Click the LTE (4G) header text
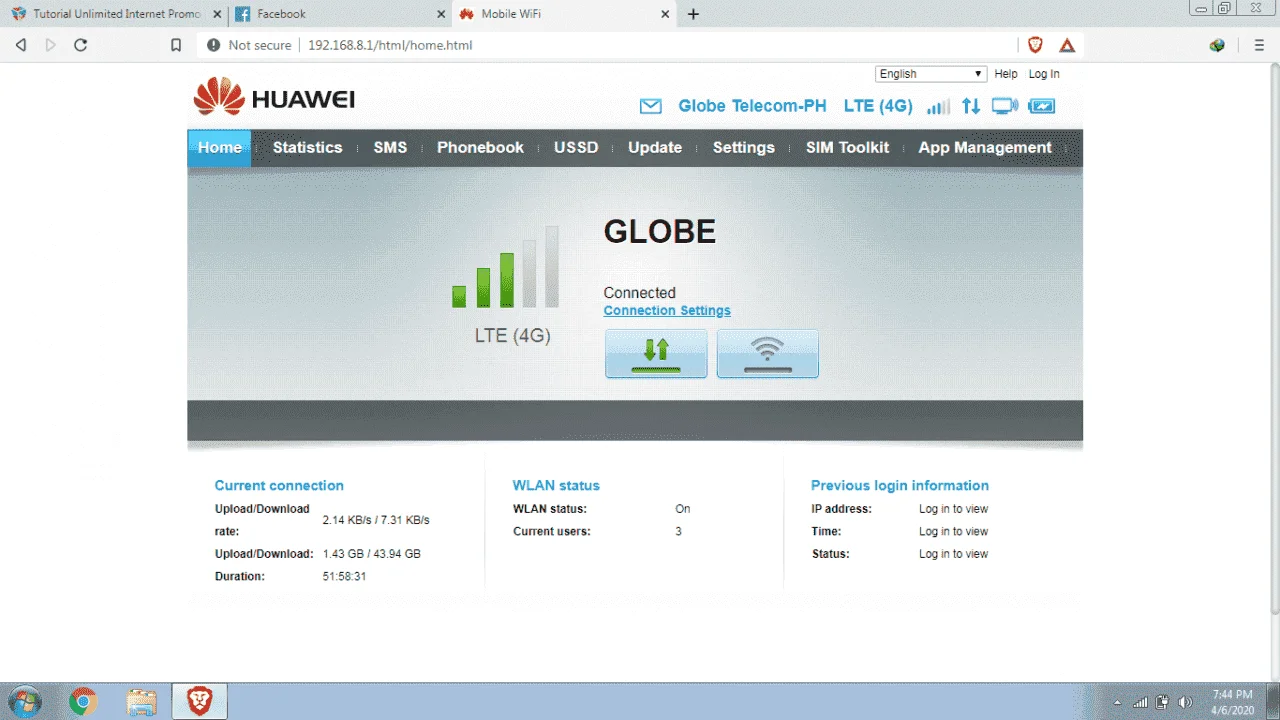This screenshot has width=1280, height=720. point(878,106)
